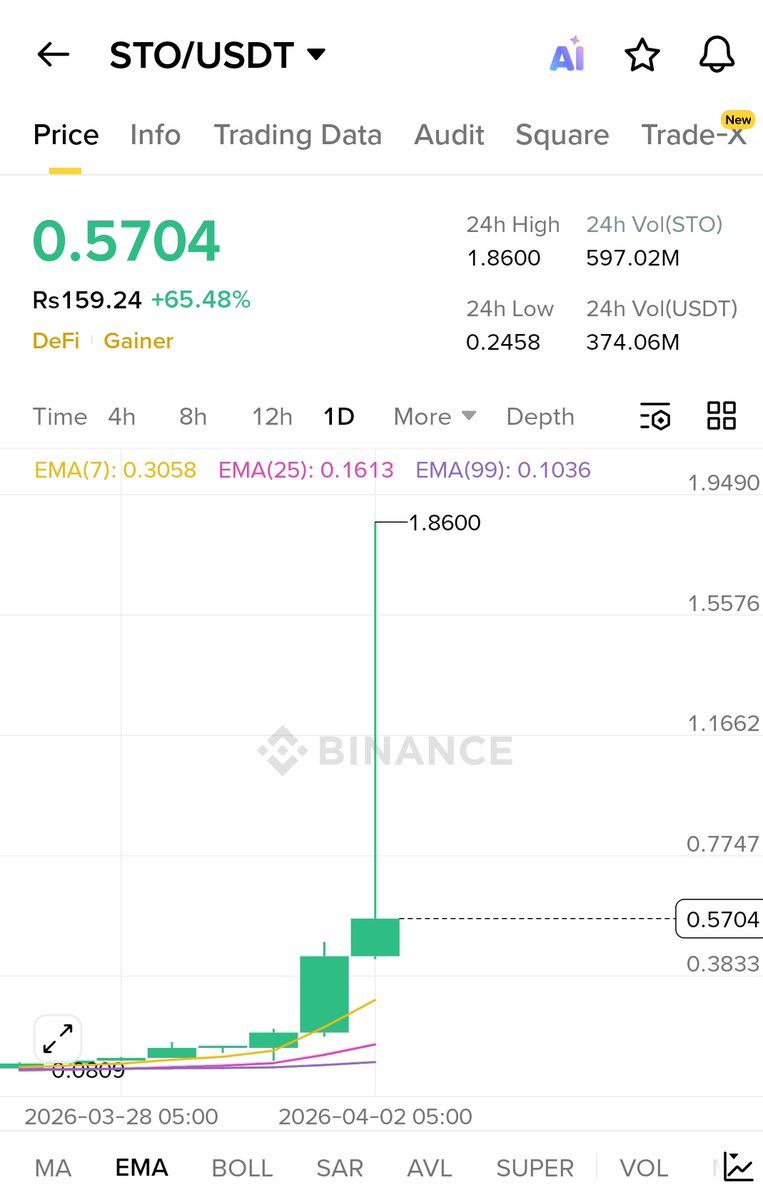Switch to the Depth view
763x1200 pixels.
pos(540,416)
